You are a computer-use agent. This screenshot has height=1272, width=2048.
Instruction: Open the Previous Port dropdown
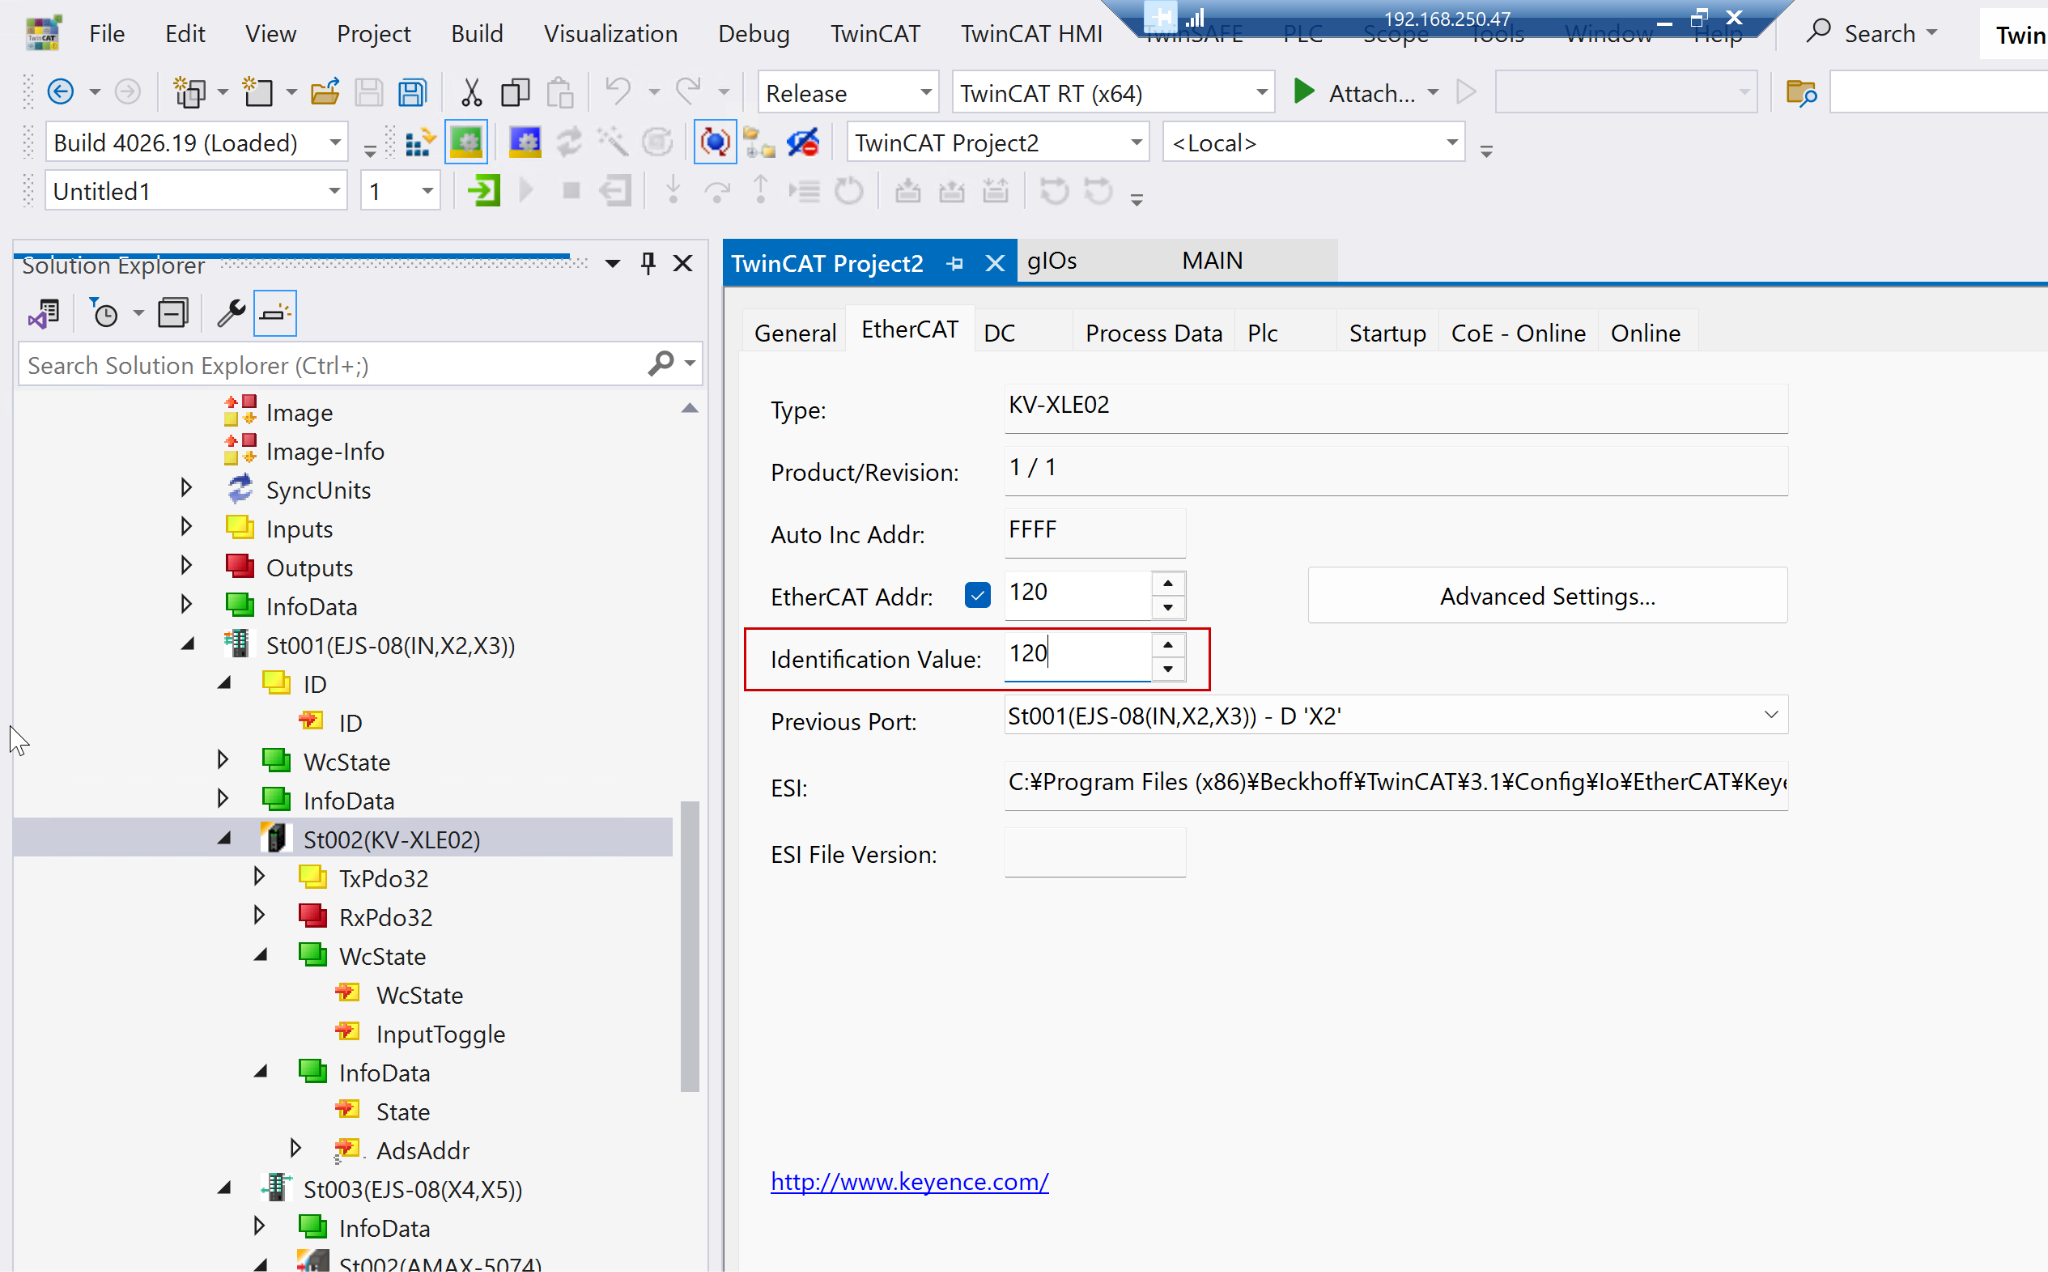click(1770, 715)
